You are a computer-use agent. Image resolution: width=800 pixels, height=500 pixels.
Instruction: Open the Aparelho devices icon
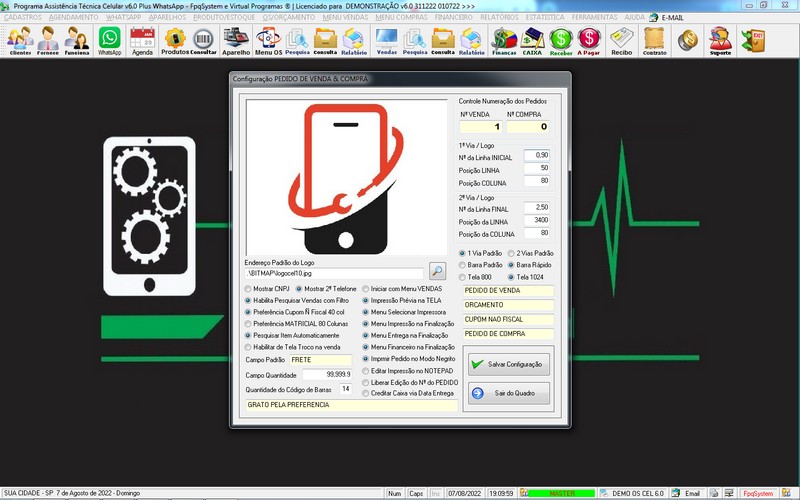point(236,41)
